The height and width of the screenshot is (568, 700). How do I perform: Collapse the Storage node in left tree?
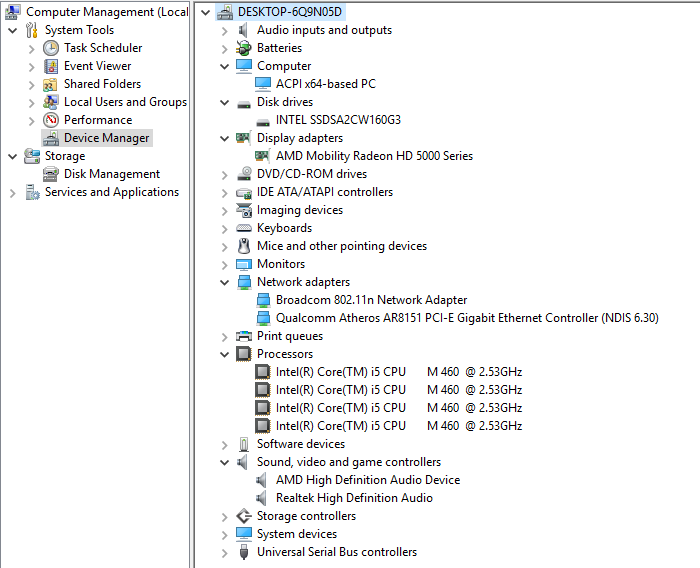tap(12, 157)
